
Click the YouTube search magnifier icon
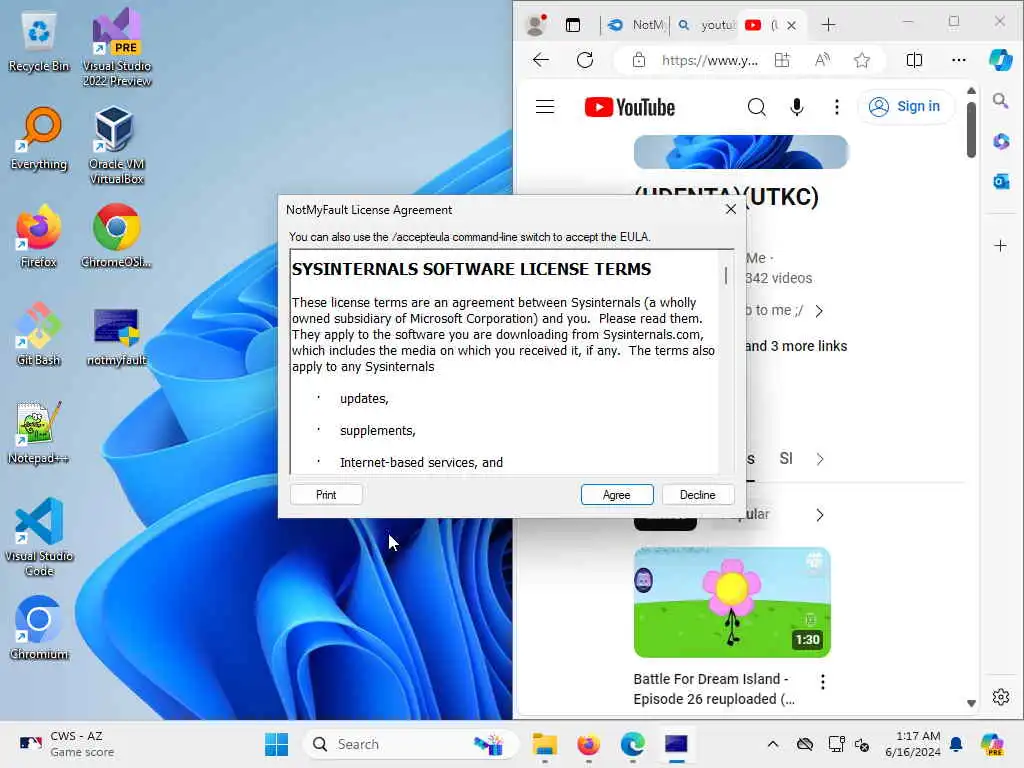tap(756, 106)
